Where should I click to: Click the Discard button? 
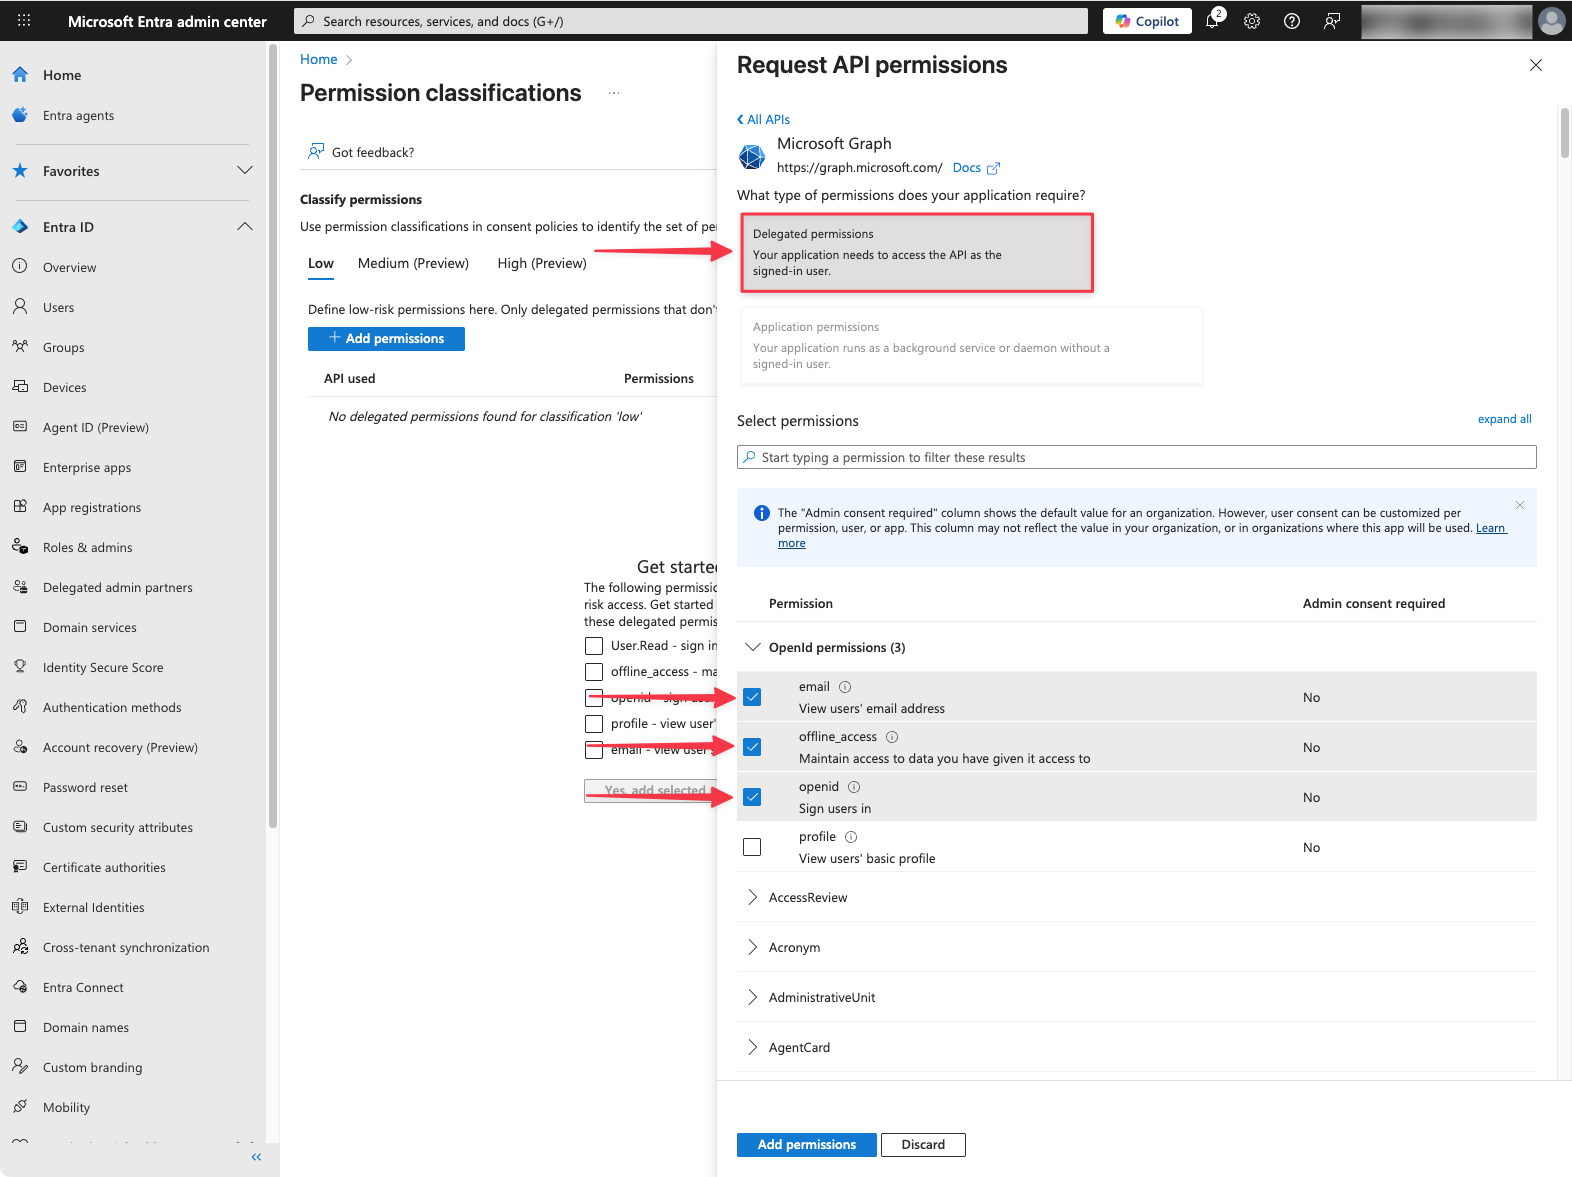[x=922, y=1145]
